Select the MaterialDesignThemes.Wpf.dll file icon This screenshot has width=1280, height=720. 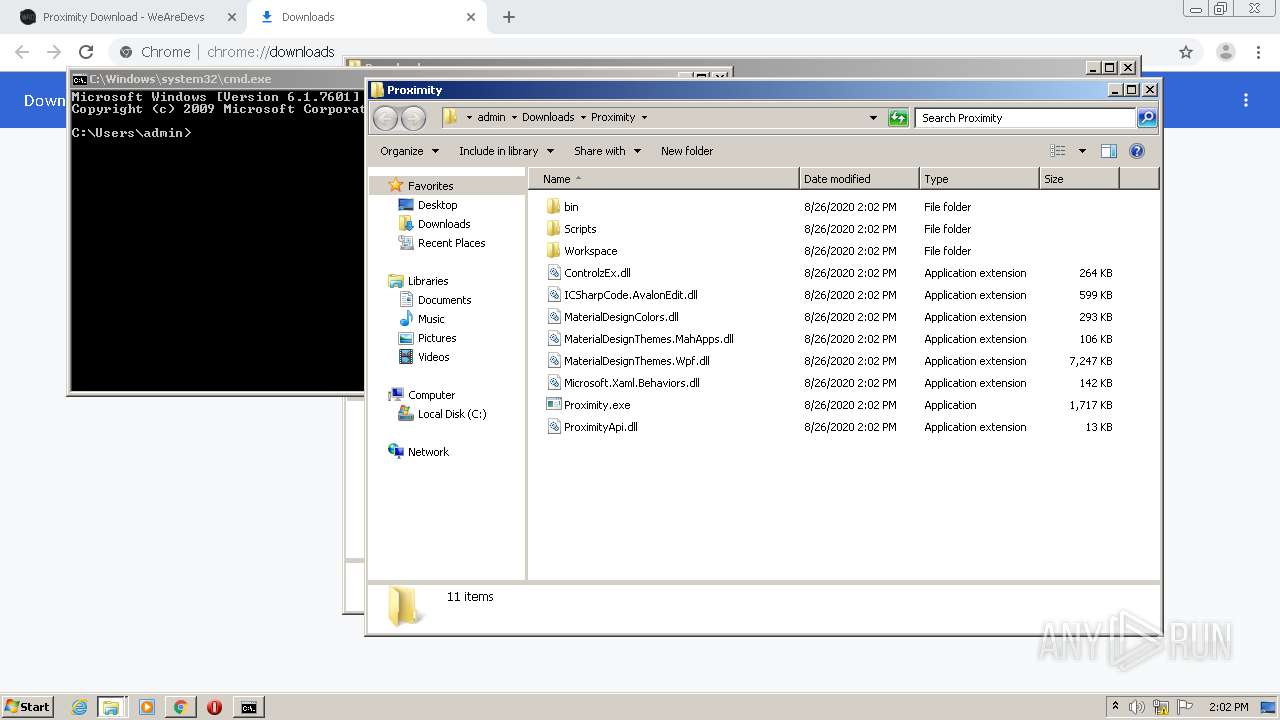[x=554, y=361]
